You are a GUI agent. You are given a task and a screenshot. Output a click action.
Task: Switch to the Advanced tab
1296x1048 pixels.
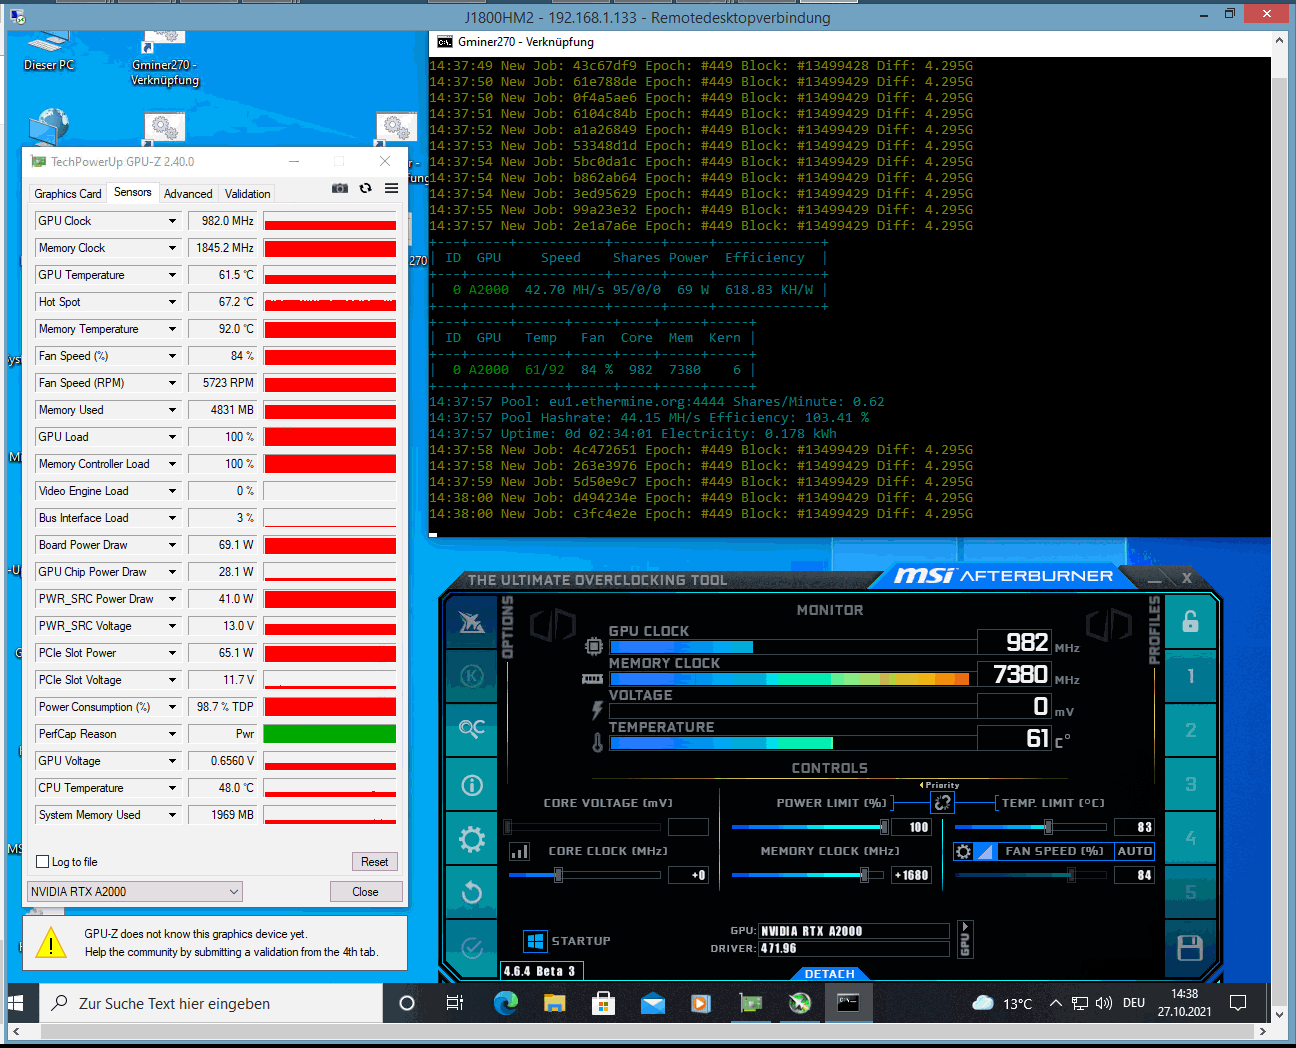point(188,194)
